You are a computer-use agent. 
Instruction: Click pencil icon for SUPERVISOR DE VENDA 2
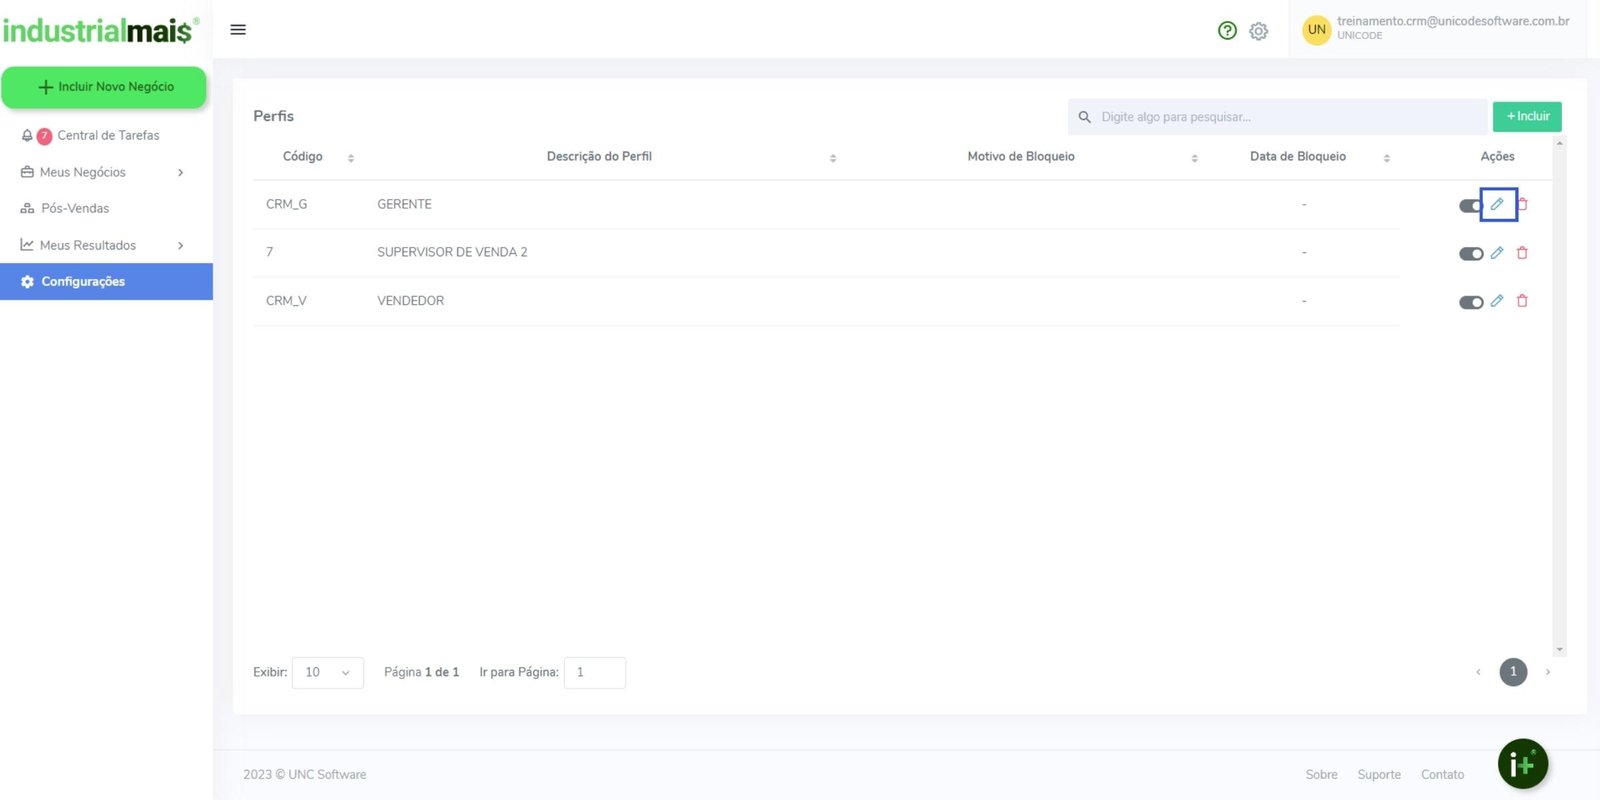(1497, 253)
